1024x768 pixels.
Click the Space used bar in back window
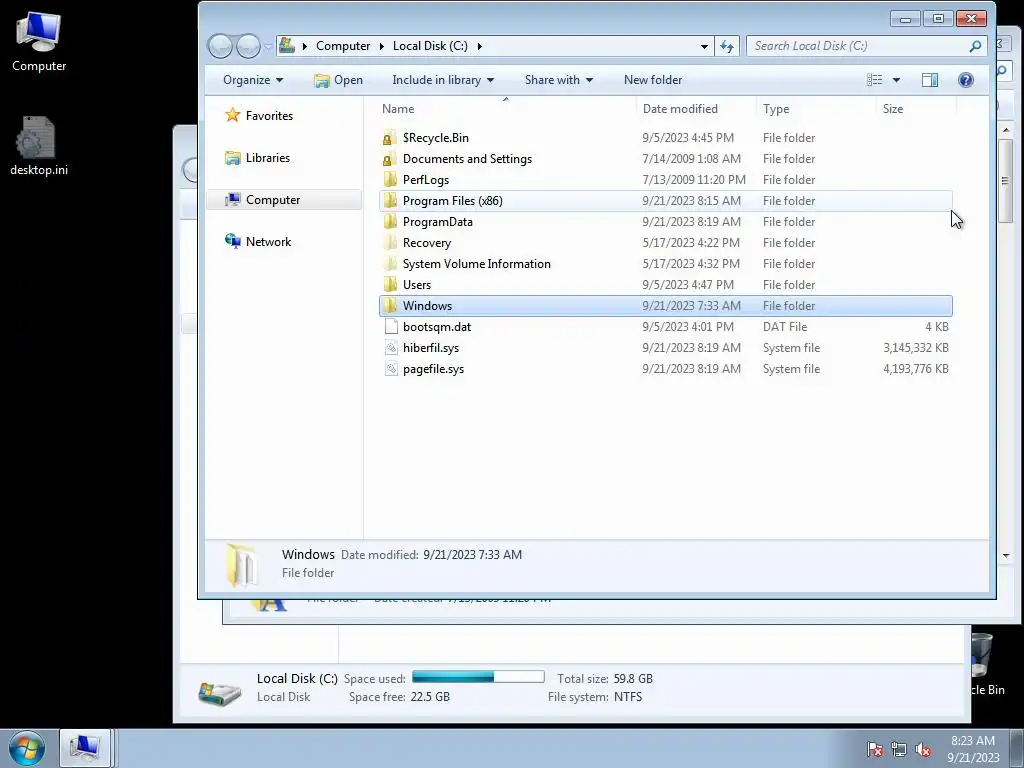[x=478, y=677]
